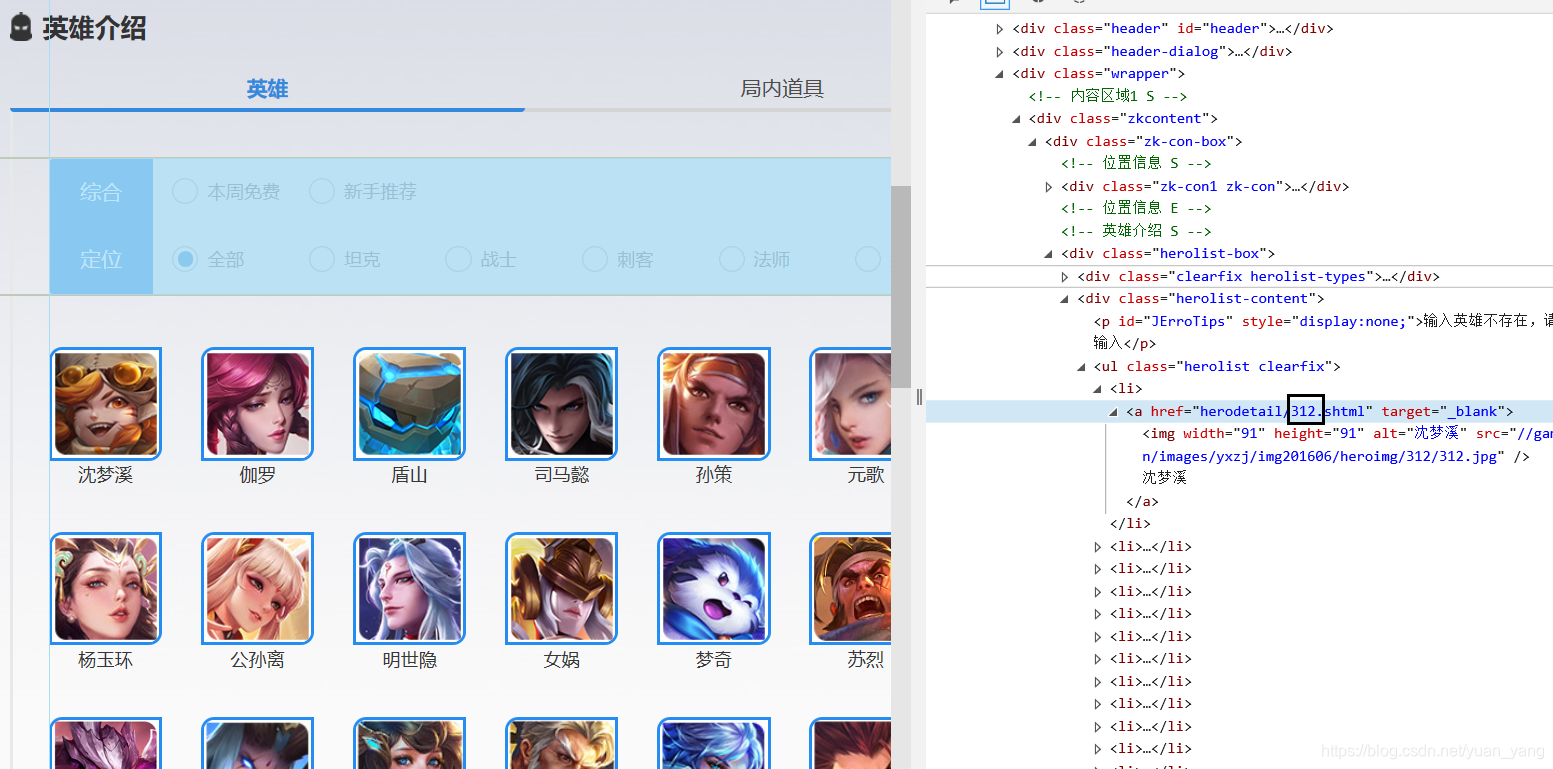Image resolution: width=1553 pixels, height=769 pixels.
Task: Collapse the div class="wrapper" node
Action: click(1000, 74)
